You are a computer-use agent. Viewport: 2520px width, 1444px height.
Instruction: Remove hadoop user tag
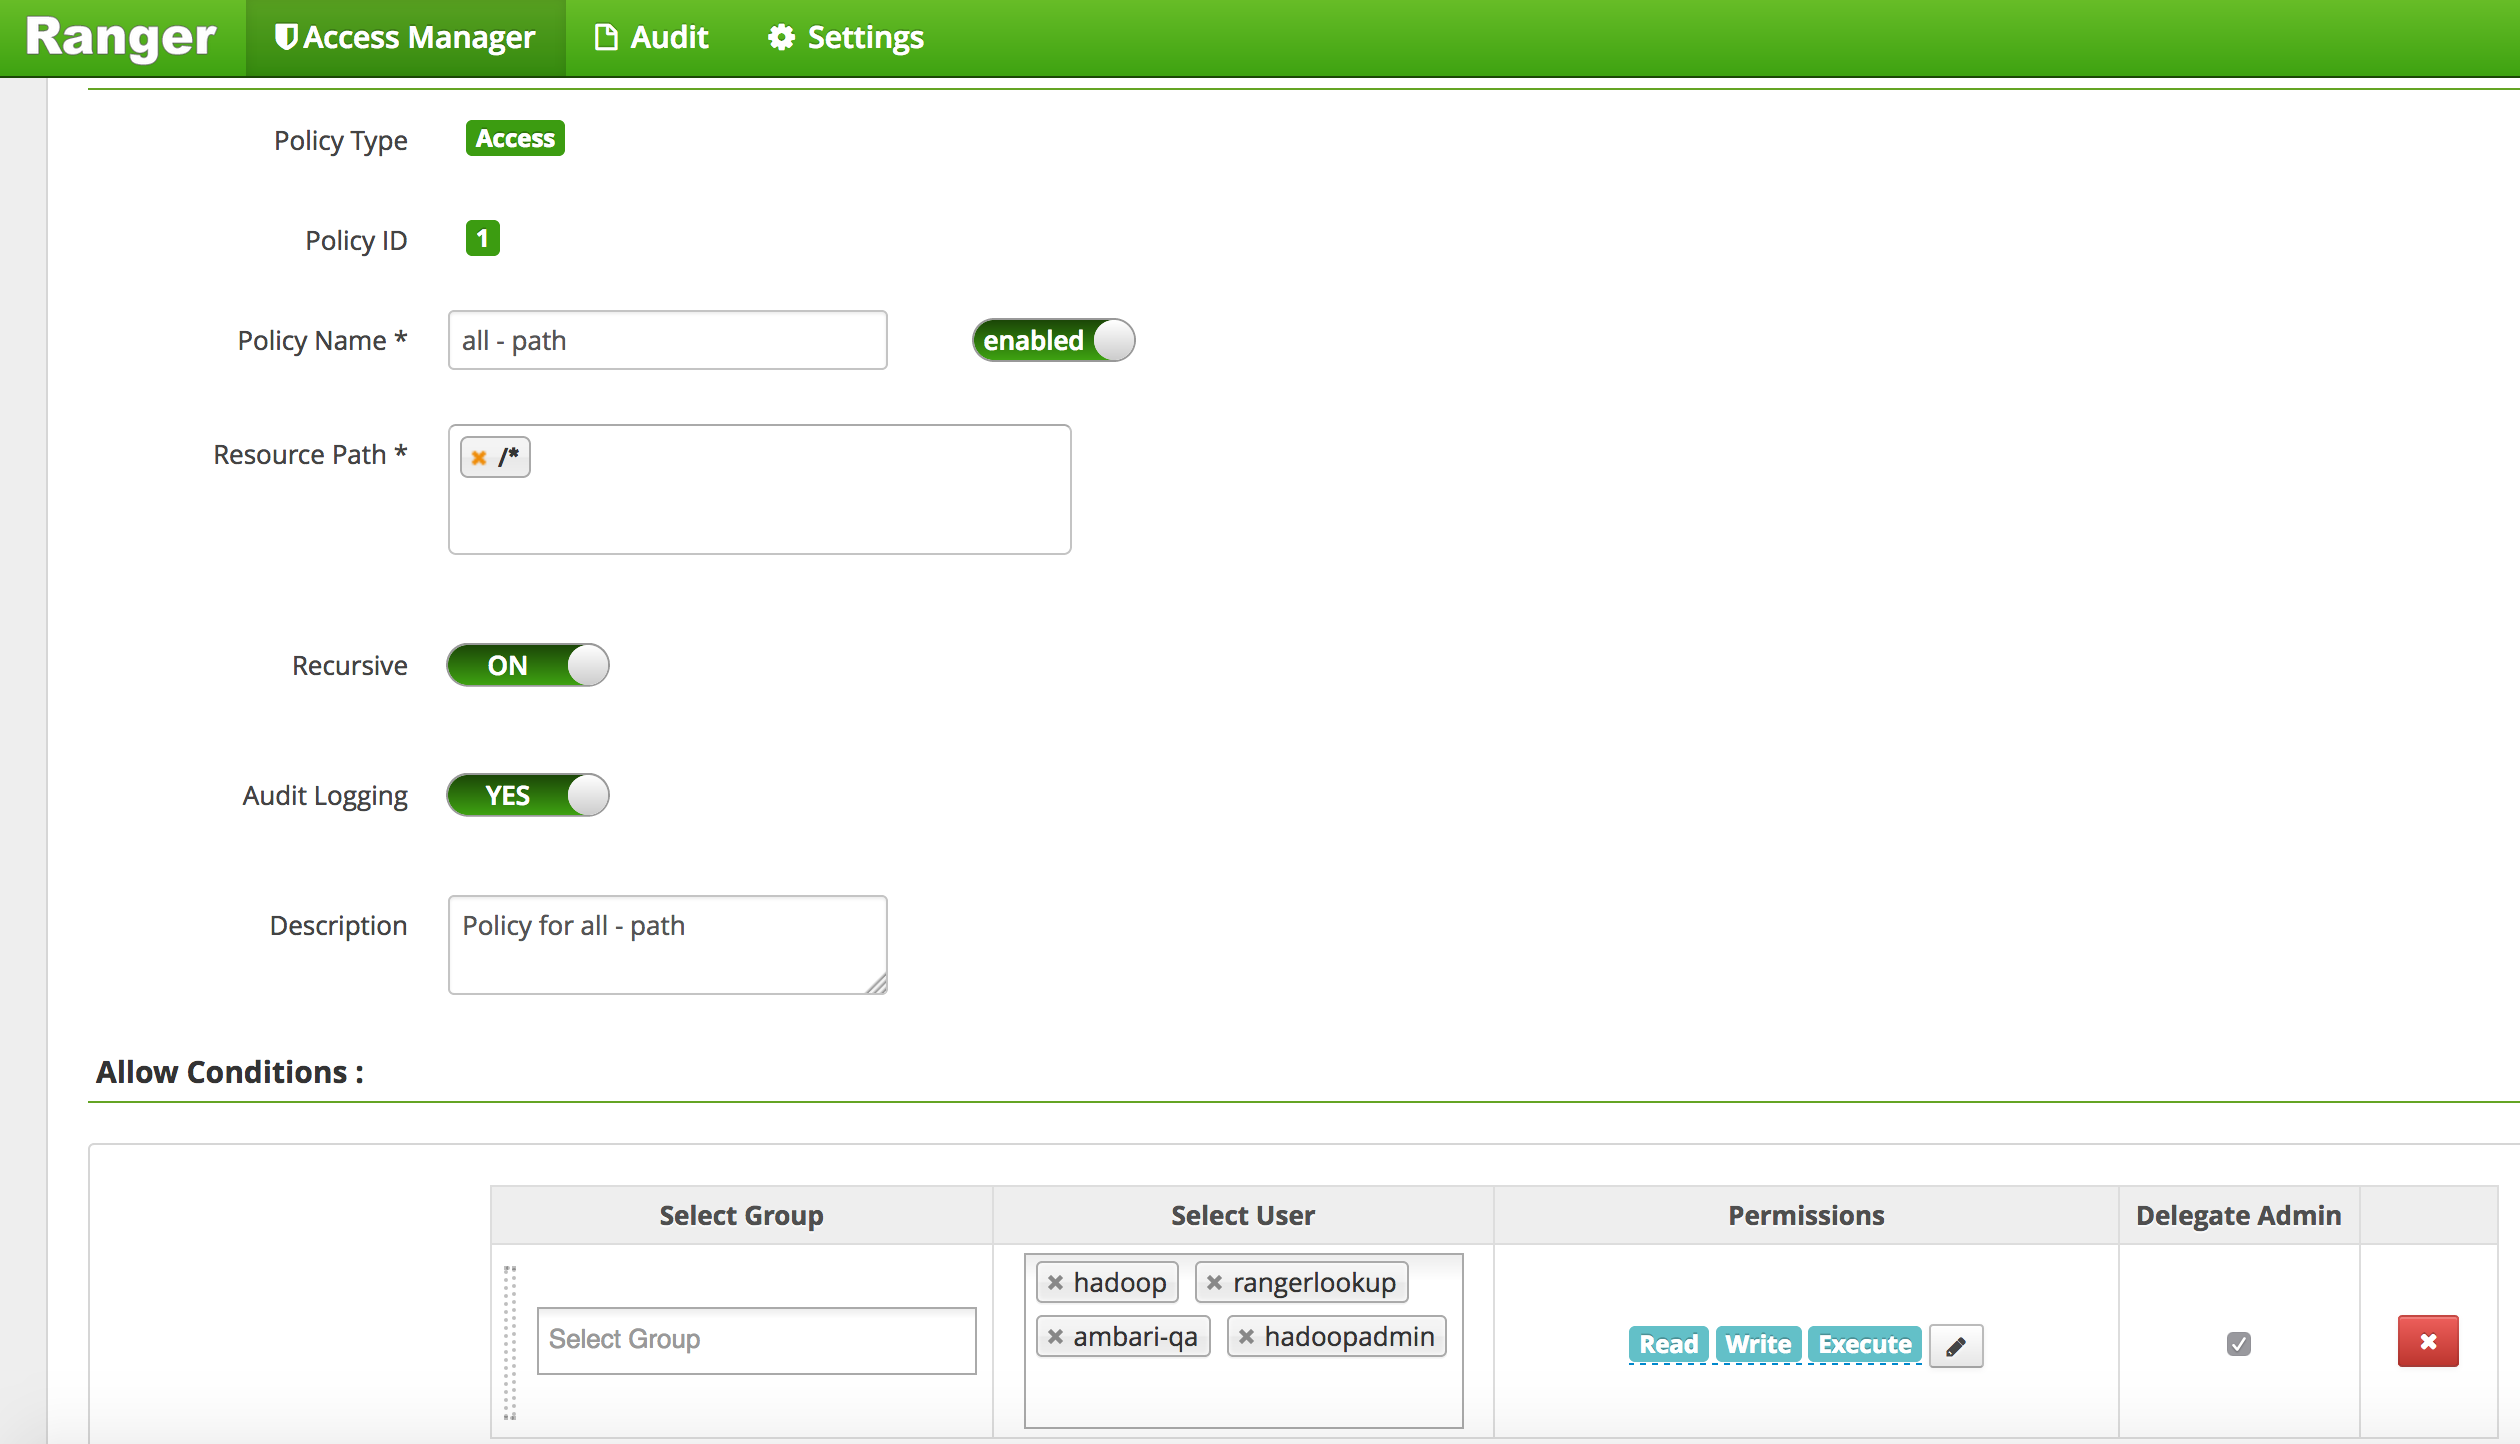tap(1055, 1283)
